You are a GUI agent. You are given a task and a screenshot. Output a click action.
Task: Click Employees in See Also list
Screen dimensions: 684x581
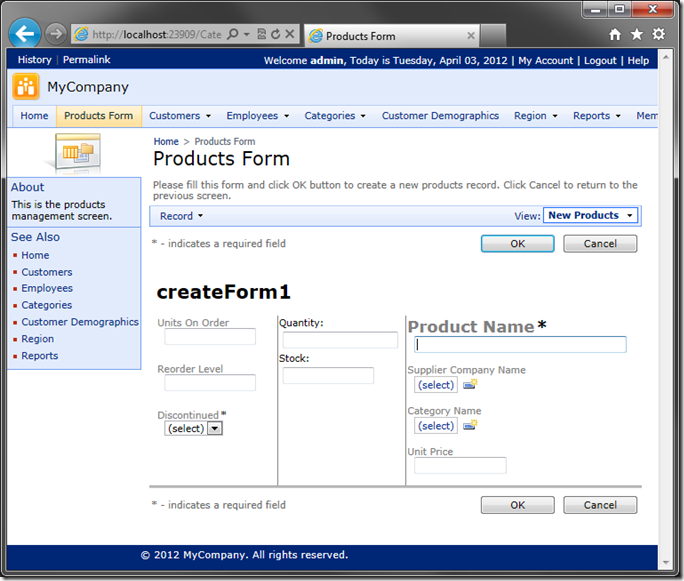tap(47, 288)
